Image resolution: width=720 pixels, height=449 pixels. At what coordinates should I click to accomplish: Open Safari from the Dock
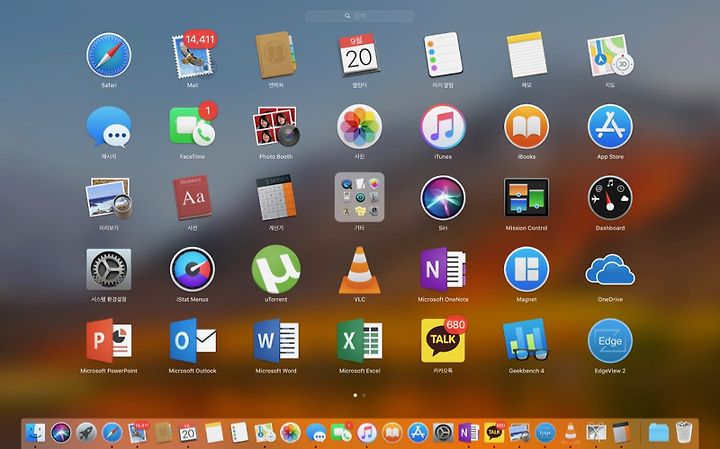tap(112, 432)
